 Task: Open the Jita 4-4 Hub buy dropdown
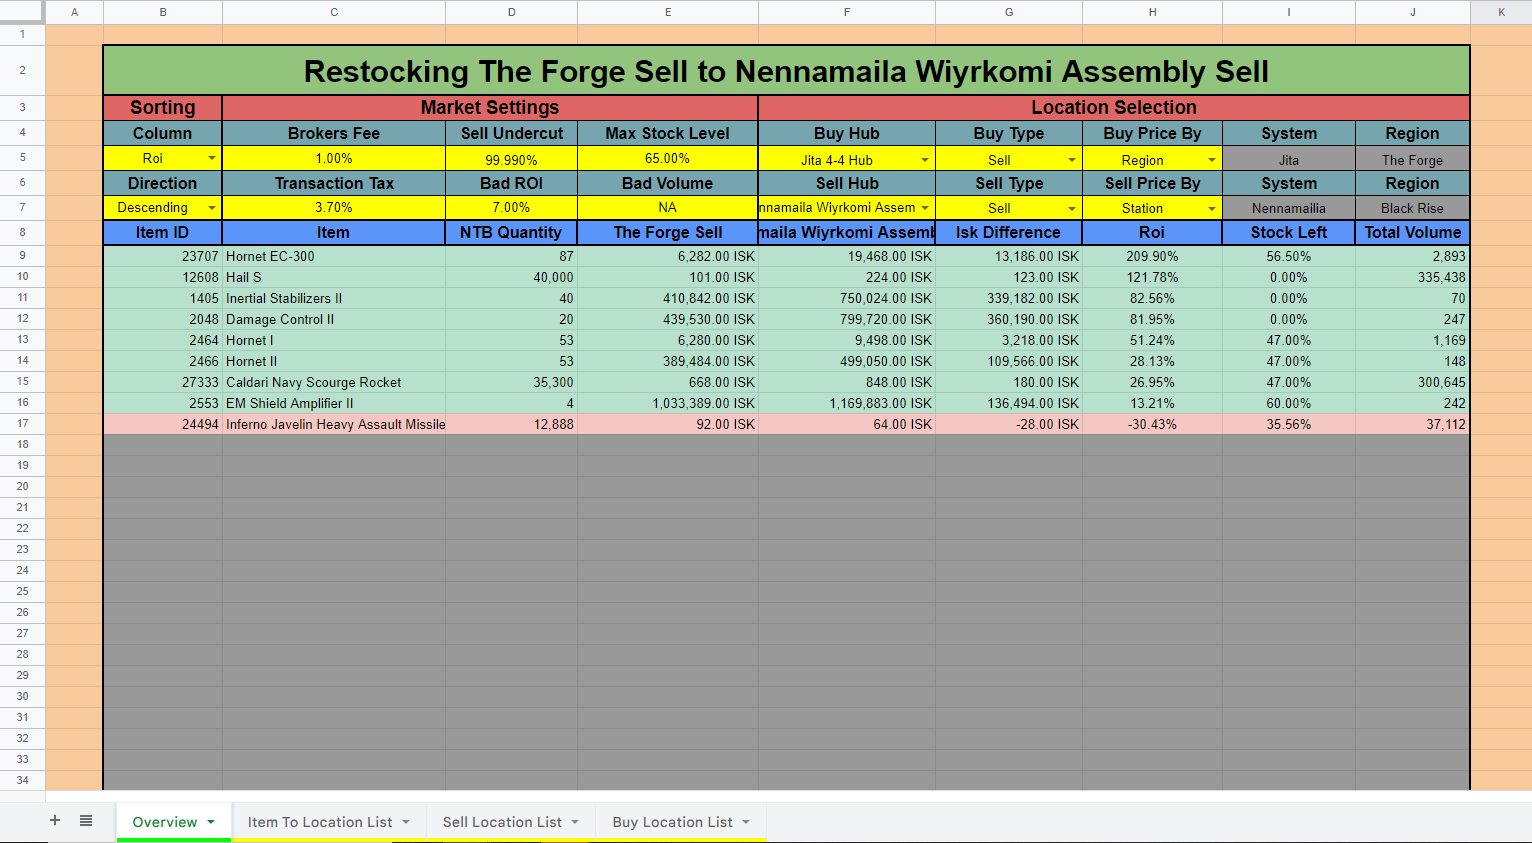[923, 157]
